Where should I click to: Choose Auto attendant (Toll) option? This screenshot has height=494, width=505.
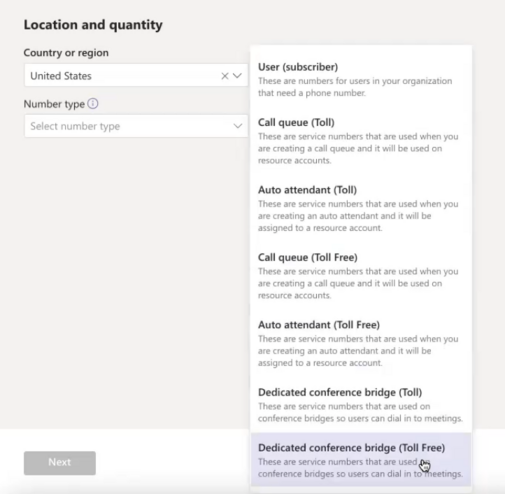tap(361, 209)
